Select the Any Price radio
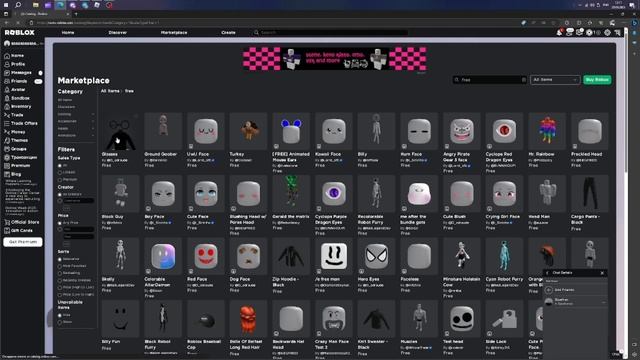This screenshot has height=360, width=640. coord(60,223)
